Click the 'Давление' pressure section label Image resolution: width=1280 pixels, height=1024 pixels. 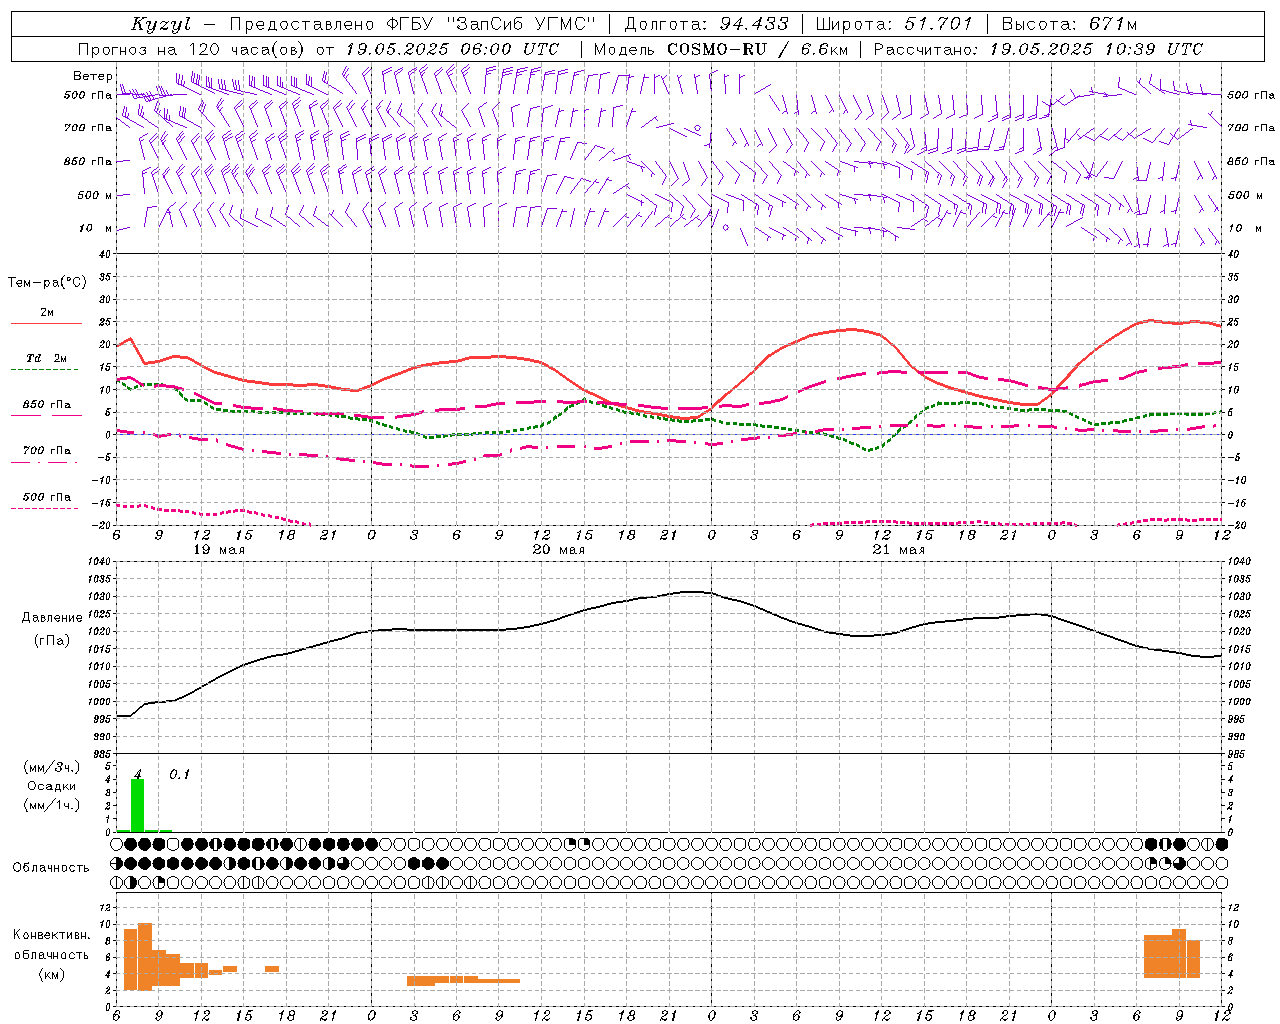51,618
